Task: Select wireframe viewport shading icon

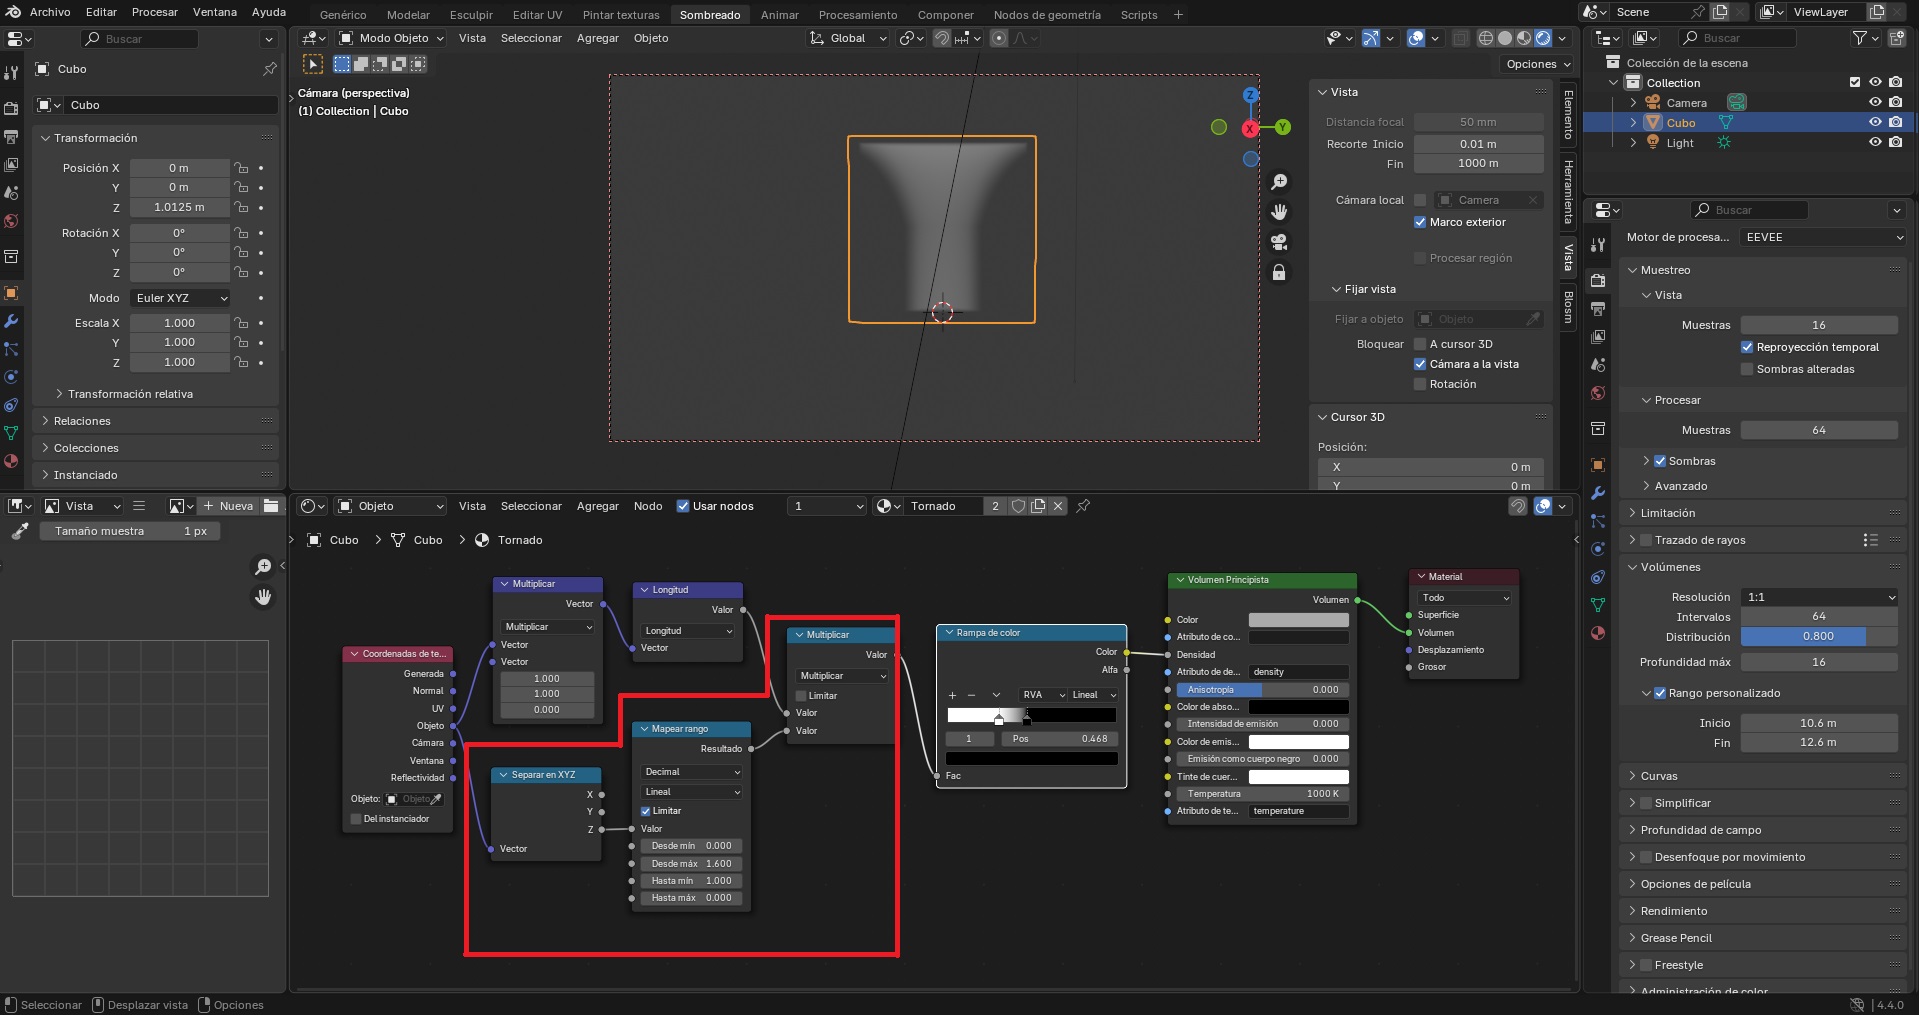Action: [x=1486, y=38]
